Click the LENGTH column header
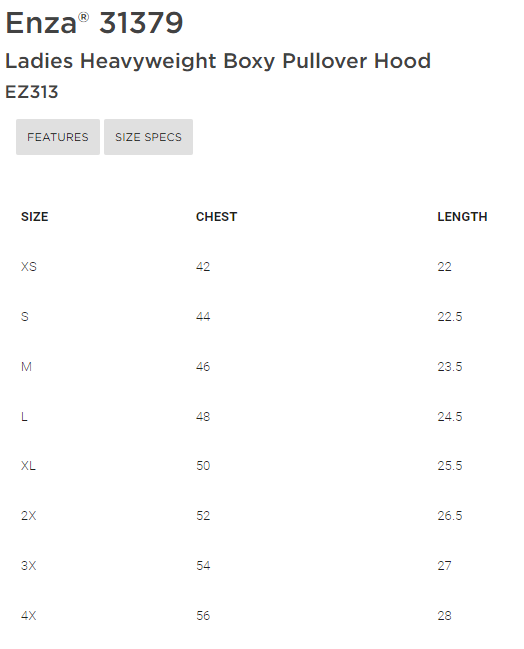Screen dimensions: 524x649 click(462, 216)
